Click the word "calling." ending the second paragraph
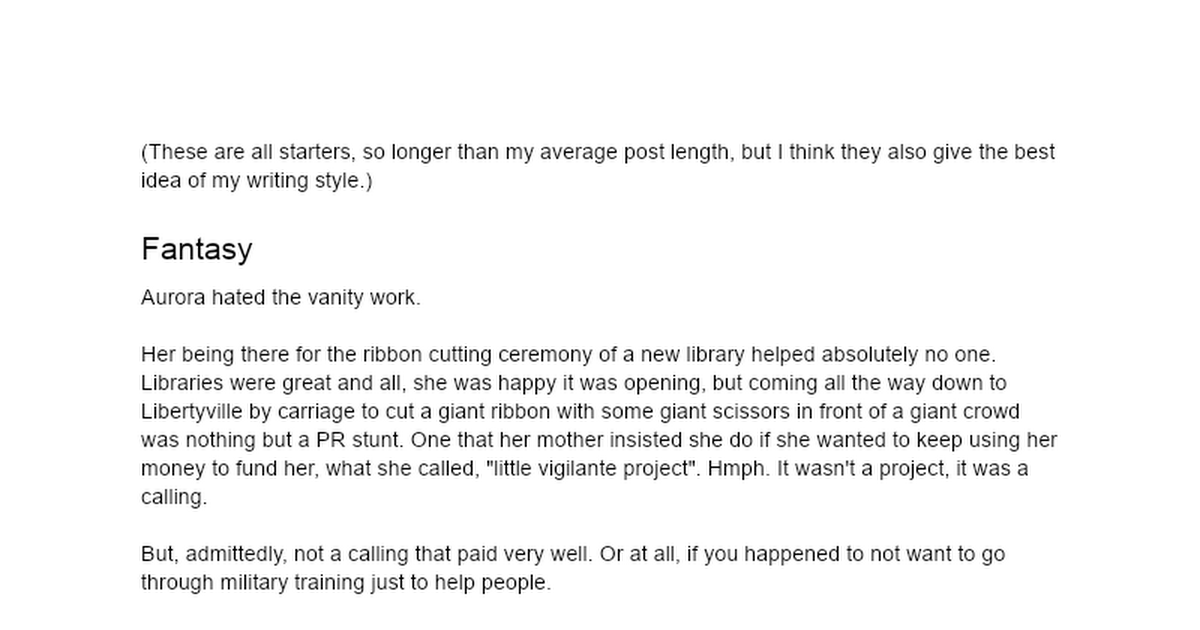This screenshot has width=1200, height=630. tap(174, 498)
